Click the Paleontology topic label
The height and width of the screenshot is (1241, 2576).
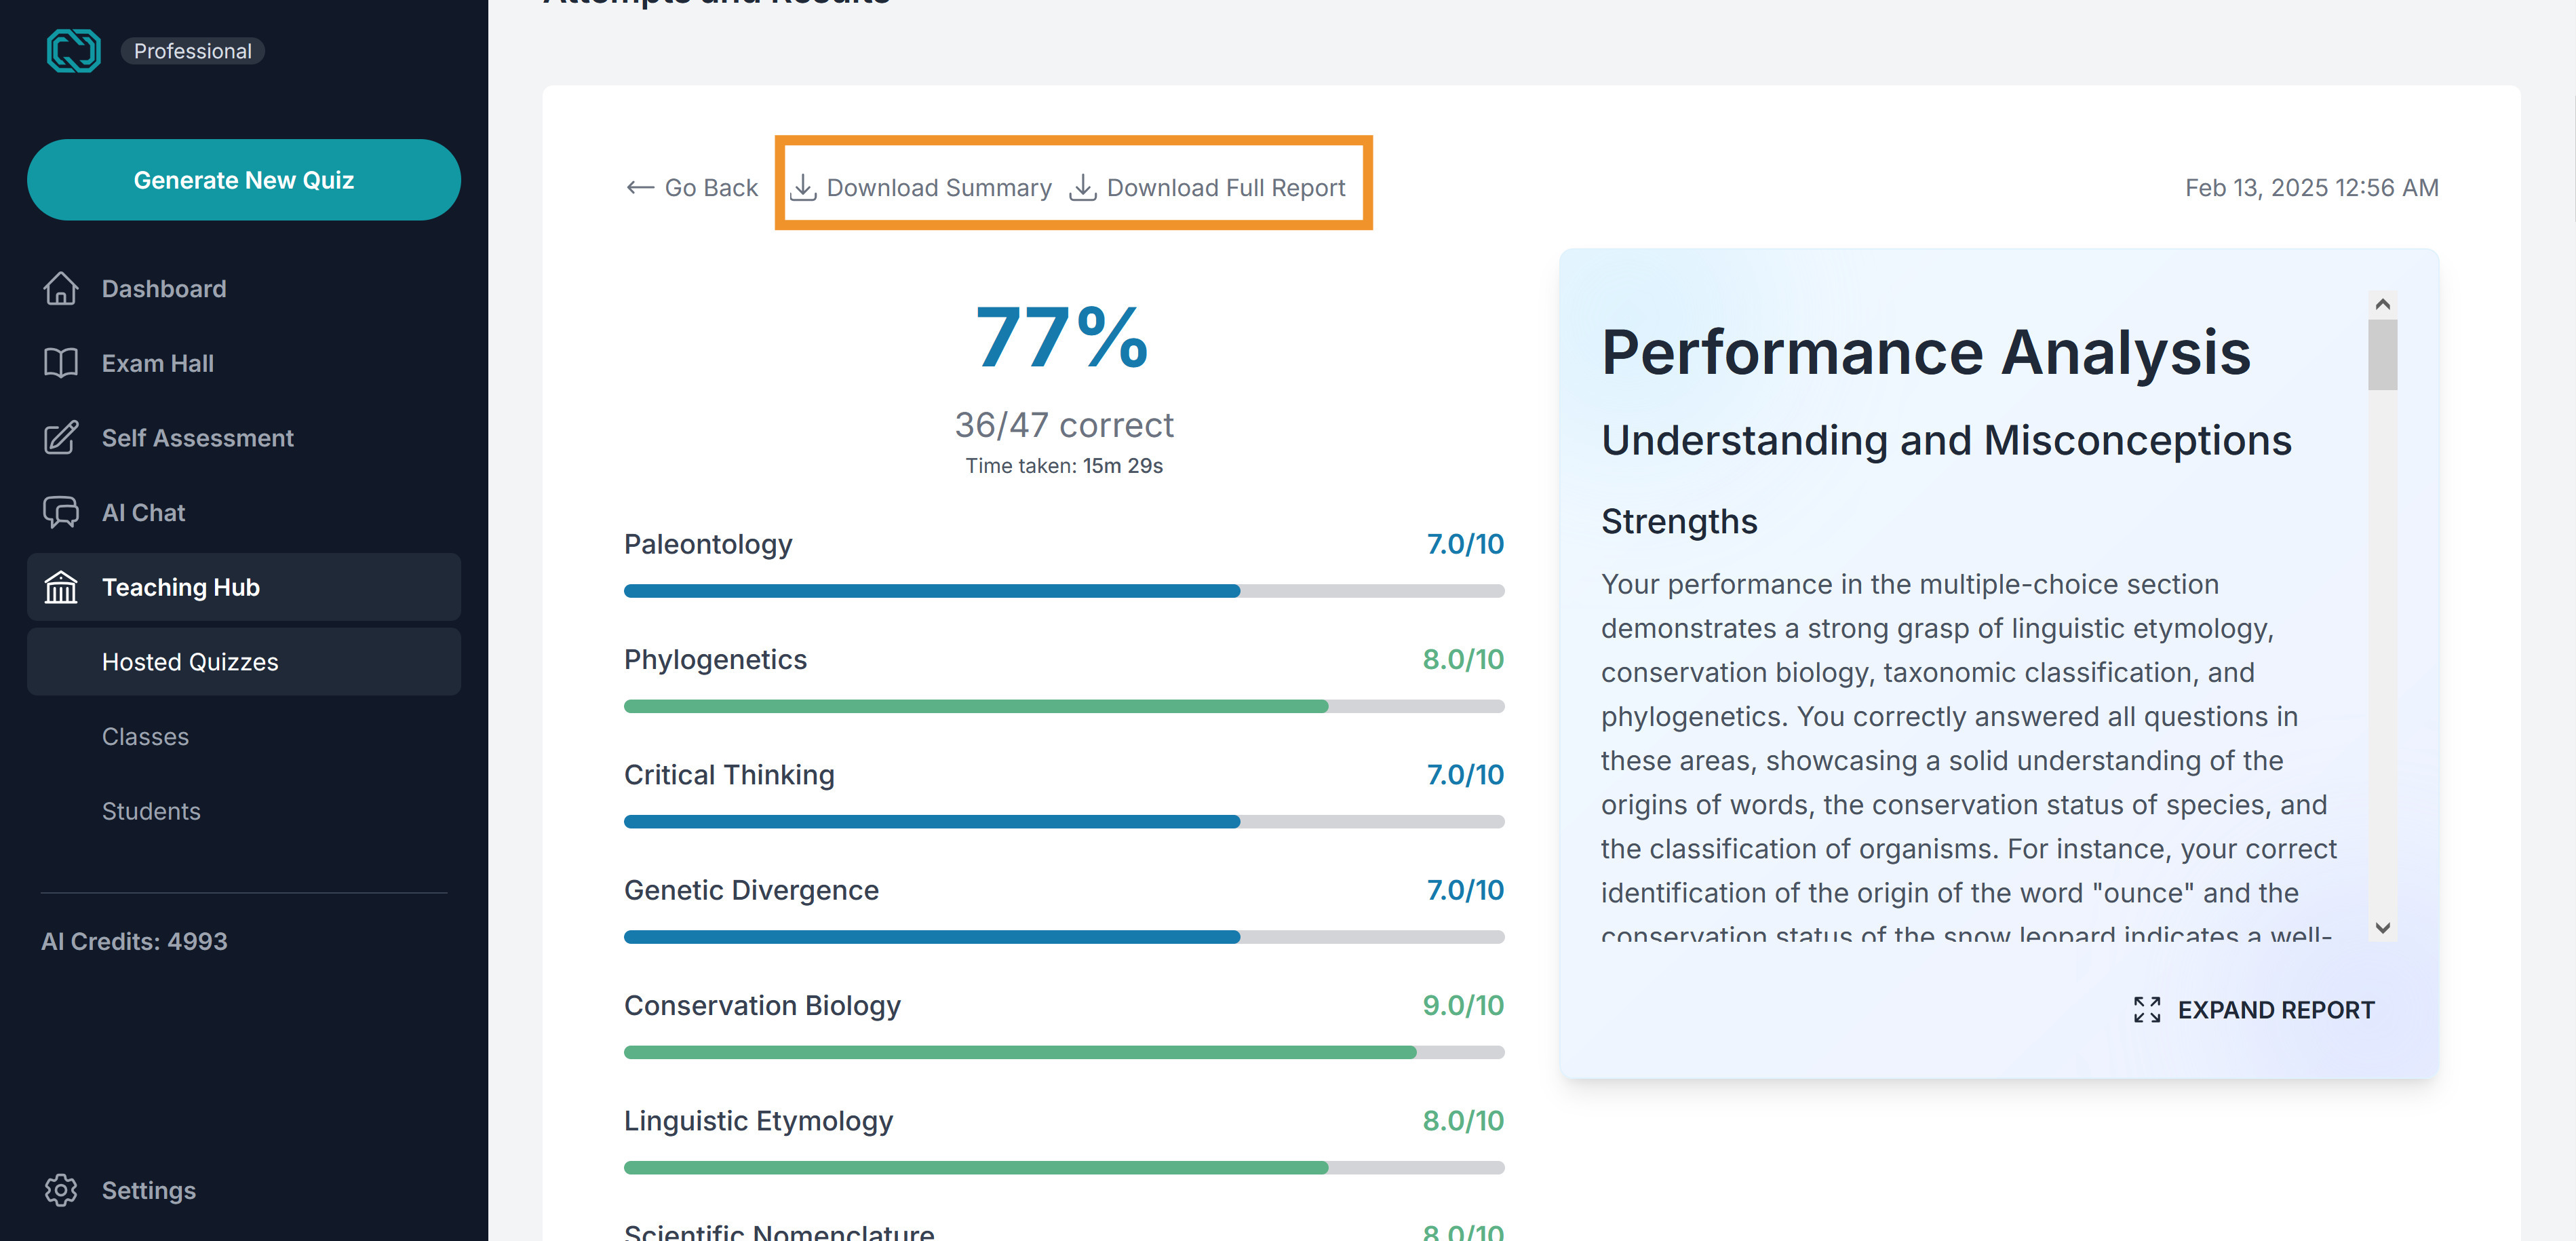pyautogui.click(x=708, y=544)
